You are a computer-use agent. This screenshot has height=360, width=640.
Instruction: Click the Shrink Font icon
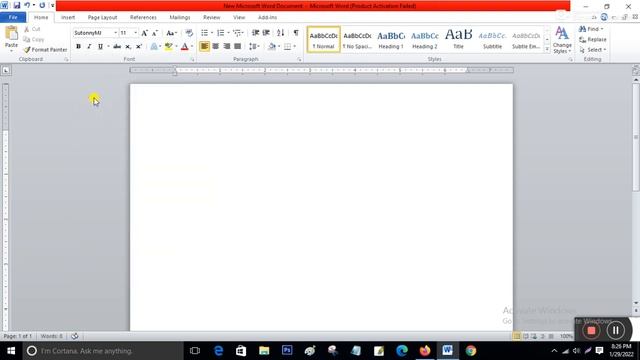point(155,33)
